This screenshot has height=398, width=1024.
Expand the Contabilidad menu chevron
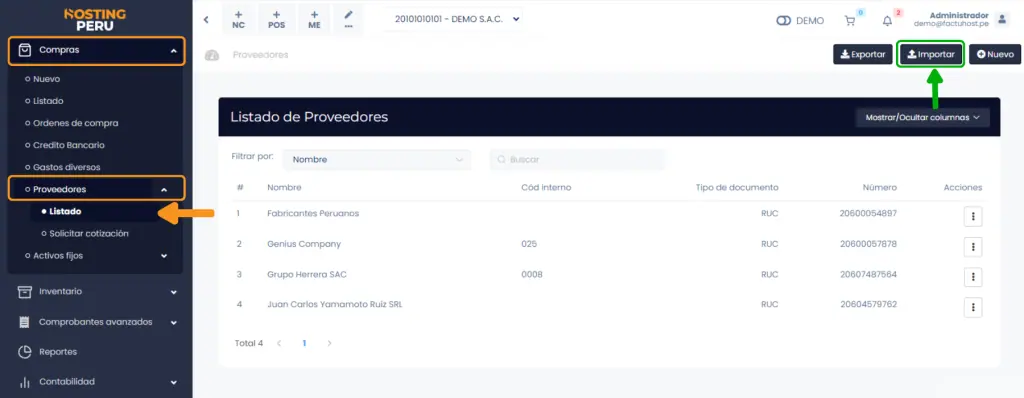[174, 382]
